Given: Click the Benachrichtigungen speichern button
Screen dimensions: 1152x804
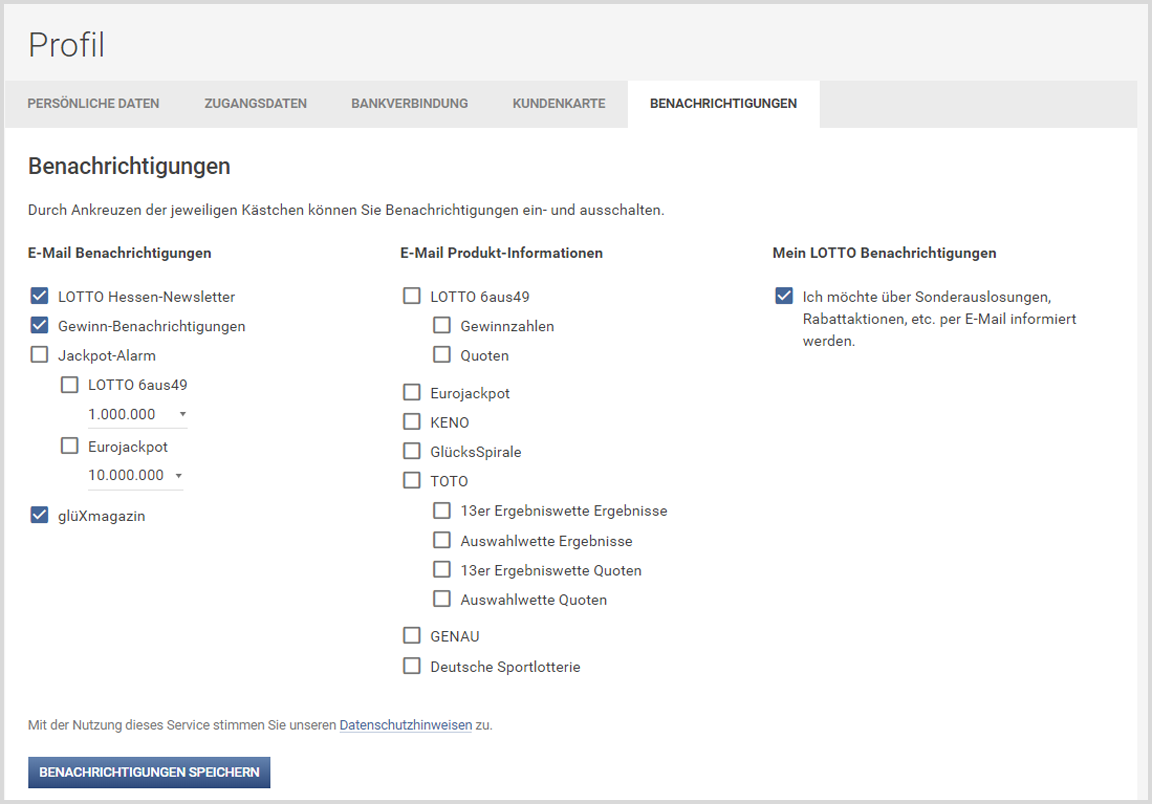Looking at the screenshot, I should (x=149, y=772).
